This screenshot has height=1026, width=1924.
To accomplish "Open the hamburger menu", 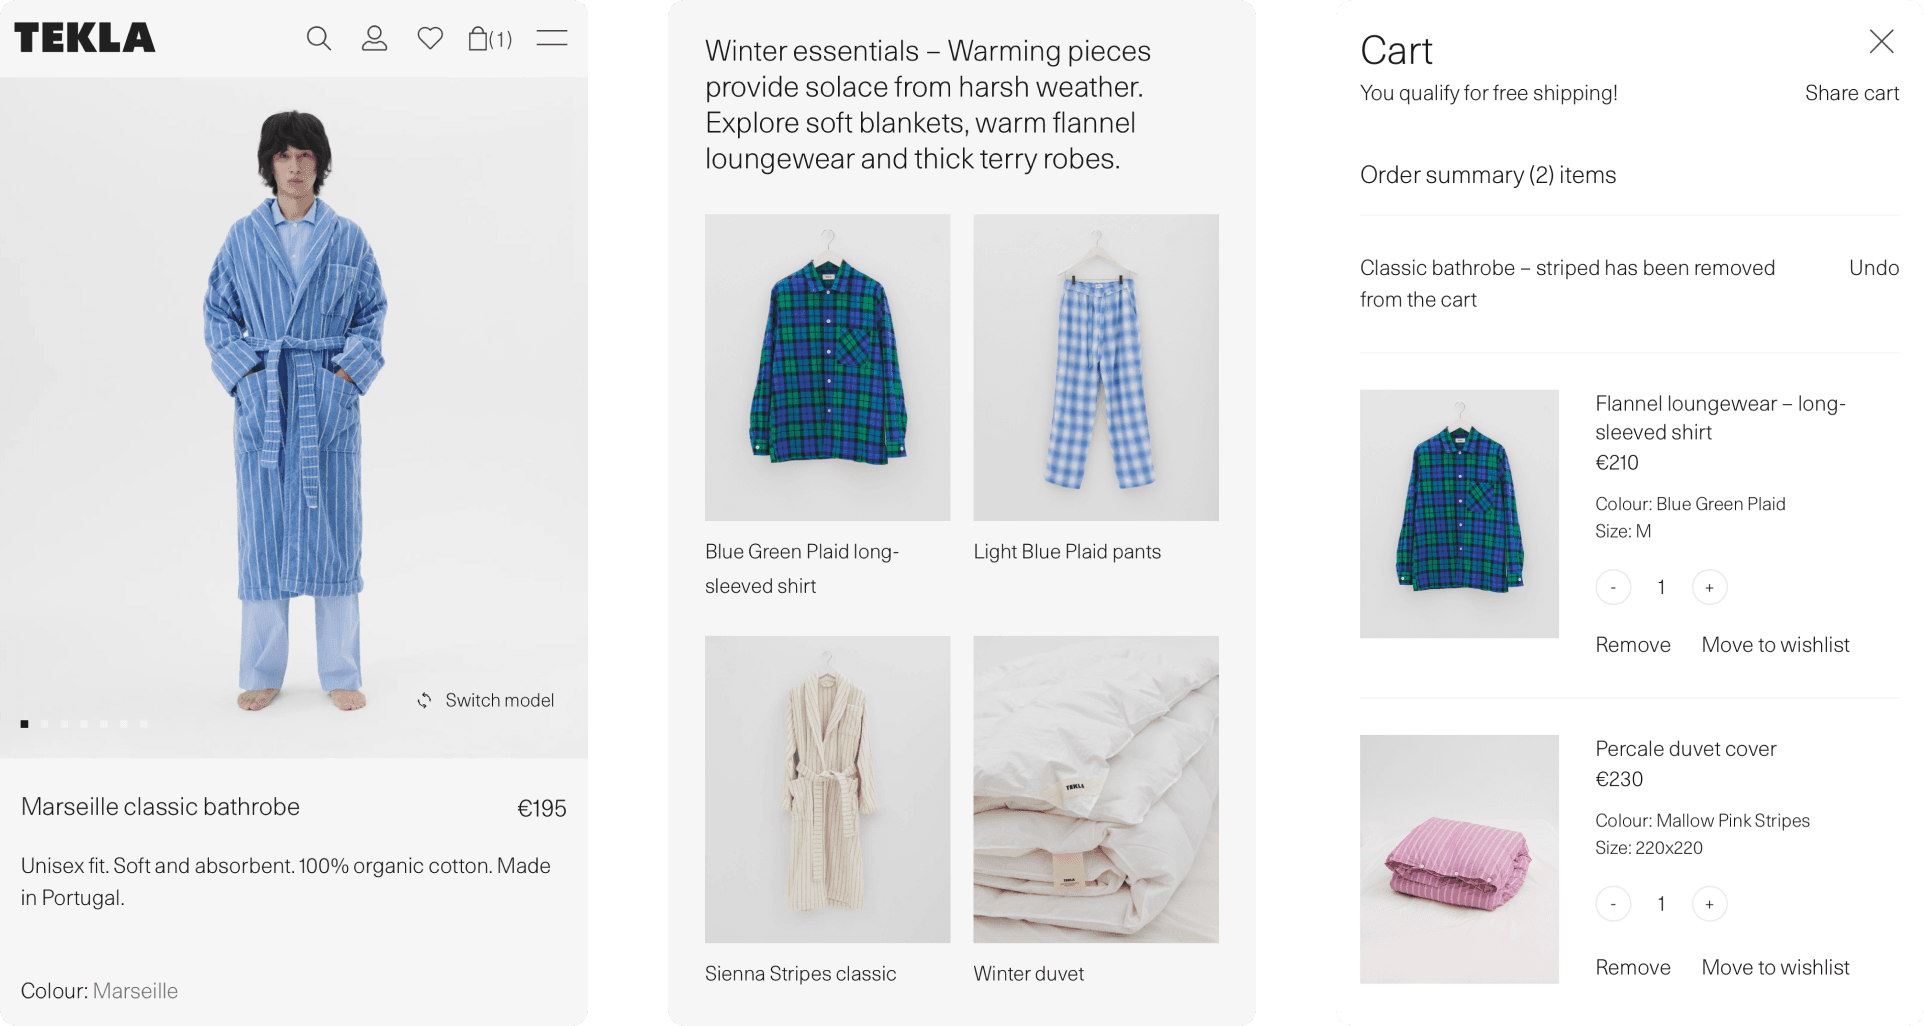I will pyautogui.click(x=552, y=39).
